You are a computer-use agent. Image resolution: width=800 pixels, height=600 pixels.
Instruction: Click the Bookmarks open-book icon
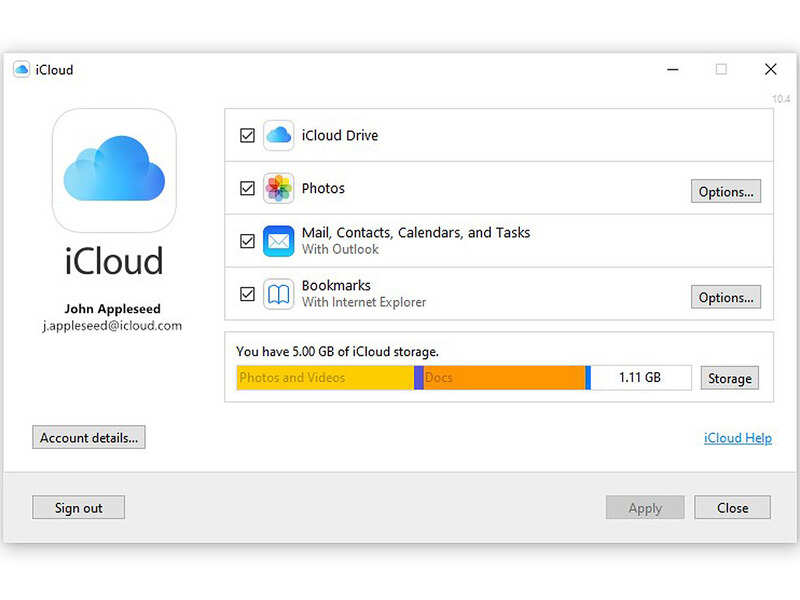click(277, 294)
